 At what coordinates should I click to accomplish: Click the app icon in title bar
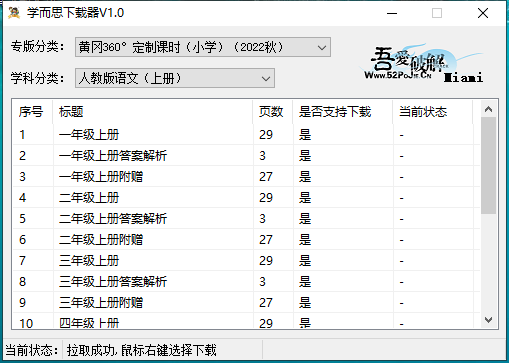(x=14, y=13)
